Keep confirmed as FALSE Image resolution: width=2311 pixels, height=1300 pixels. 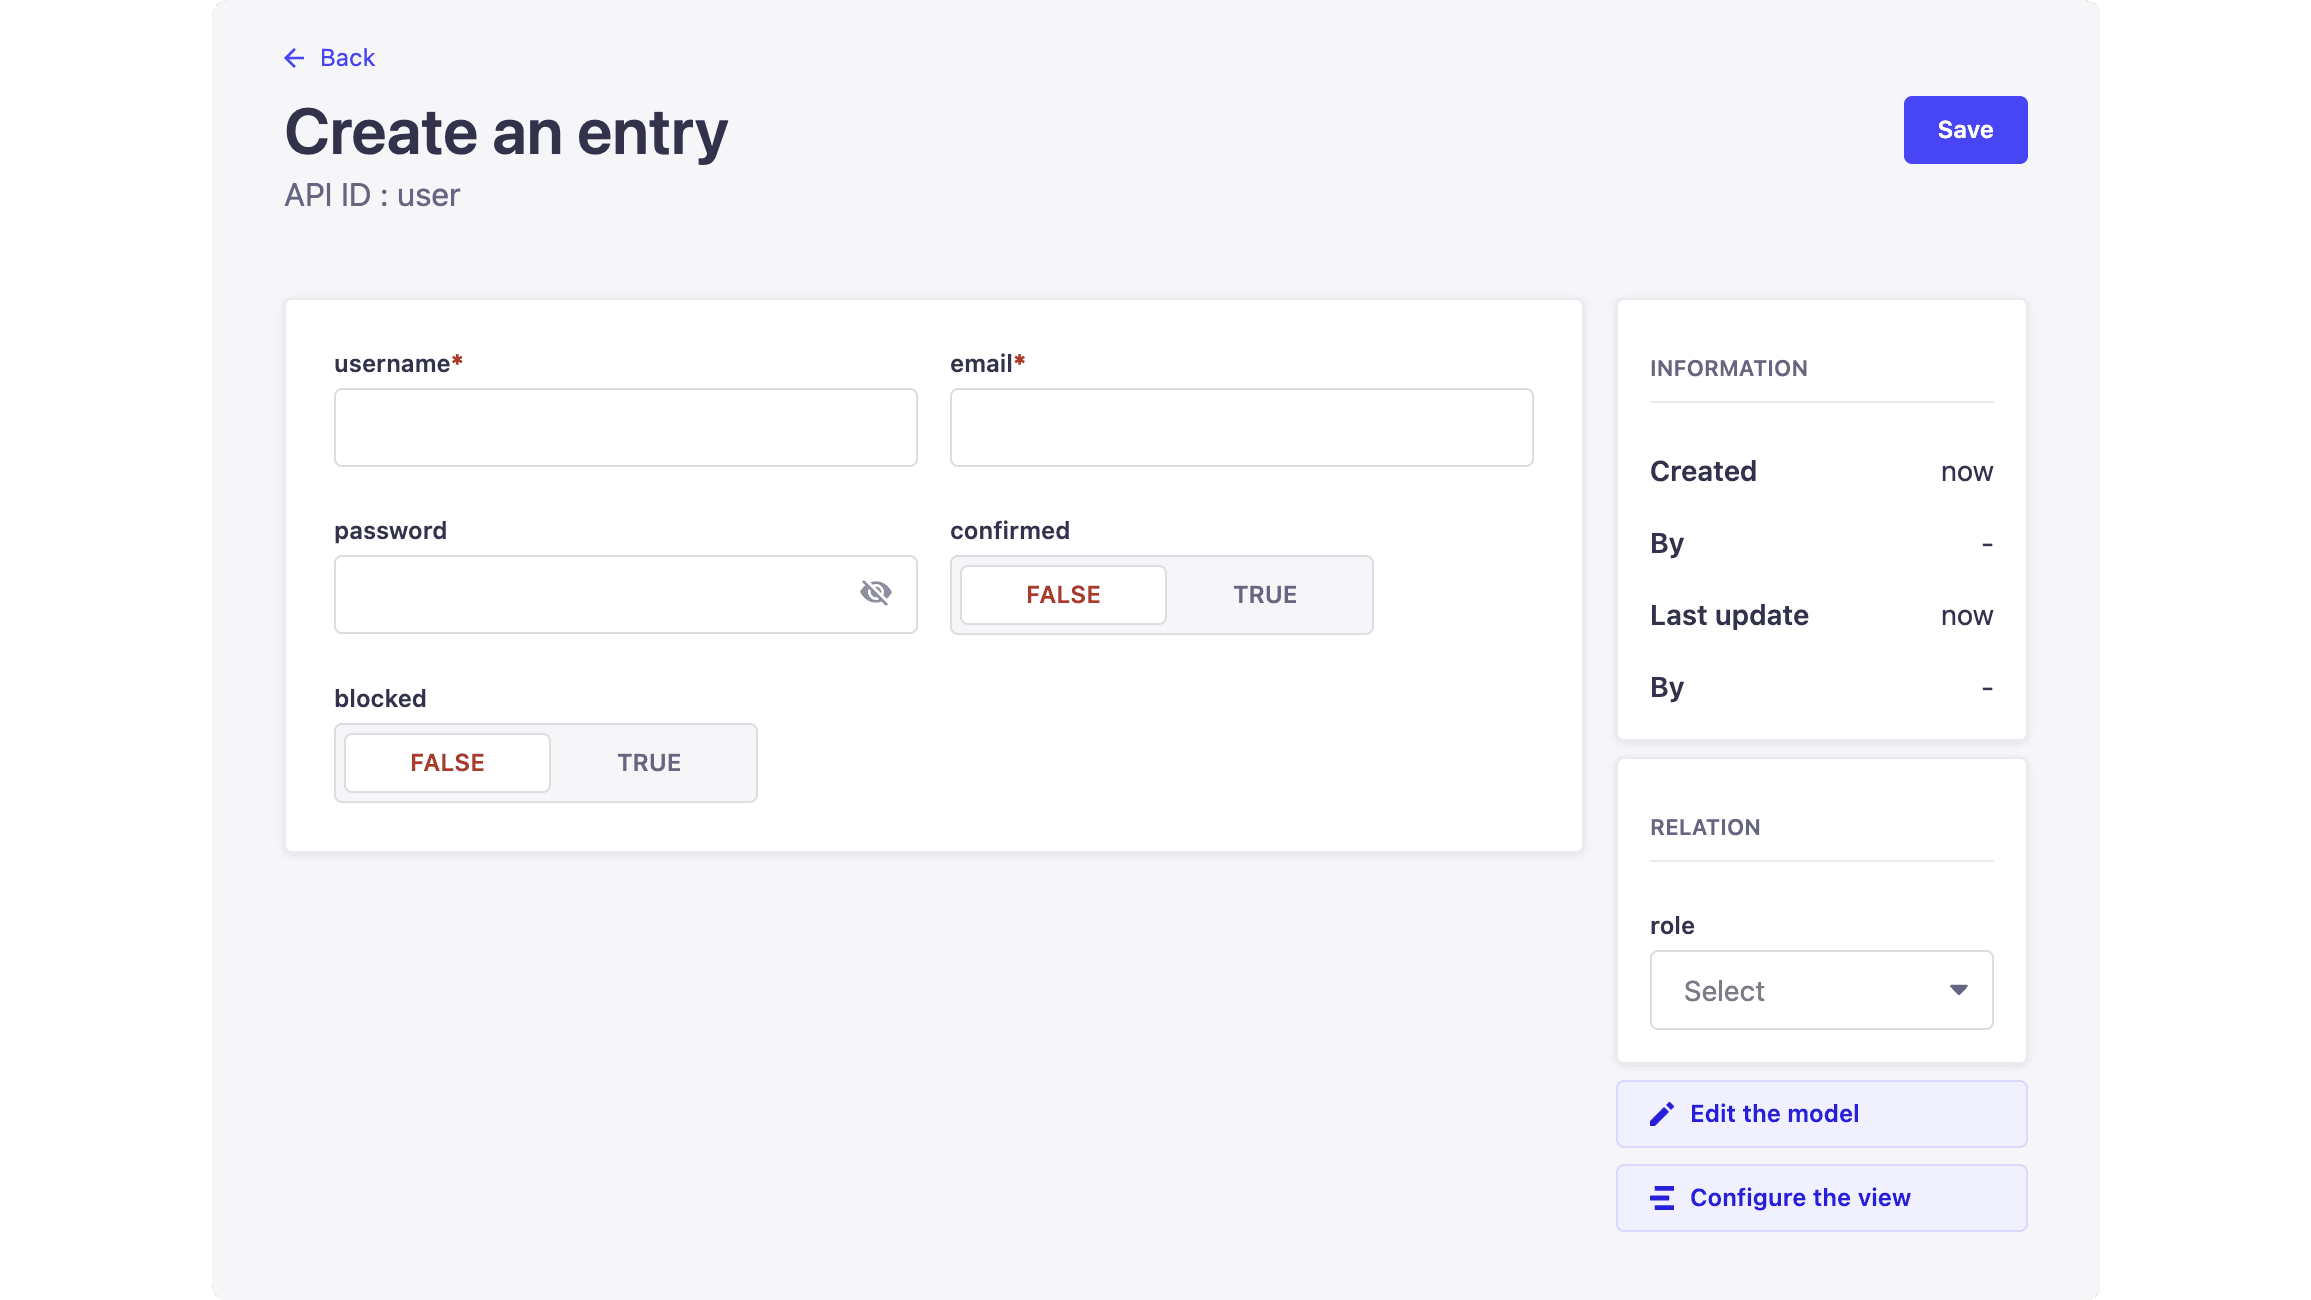point(1062,594)
